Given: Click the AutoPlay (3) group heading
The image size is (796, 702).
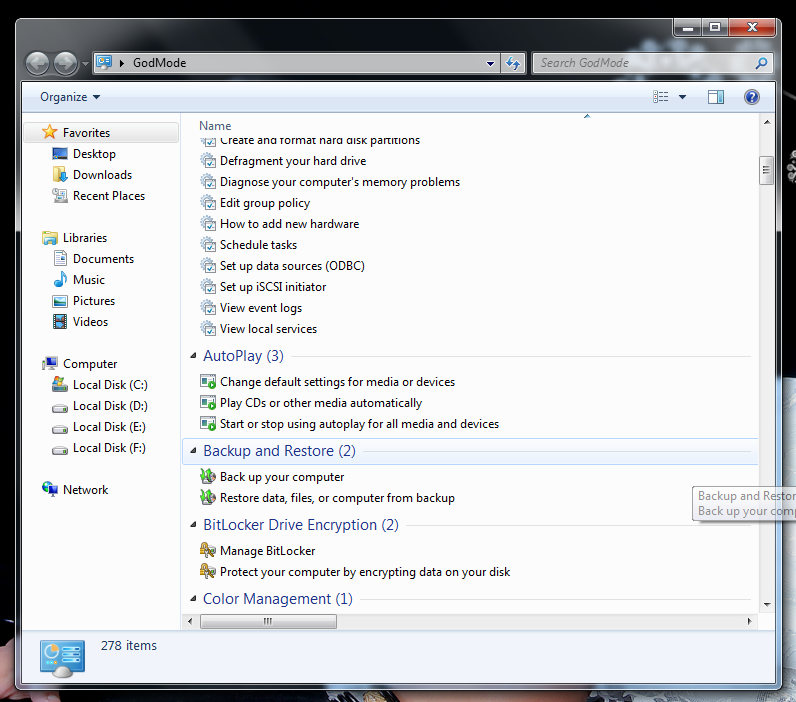Looking at the screenshot, I should point(243,356).
